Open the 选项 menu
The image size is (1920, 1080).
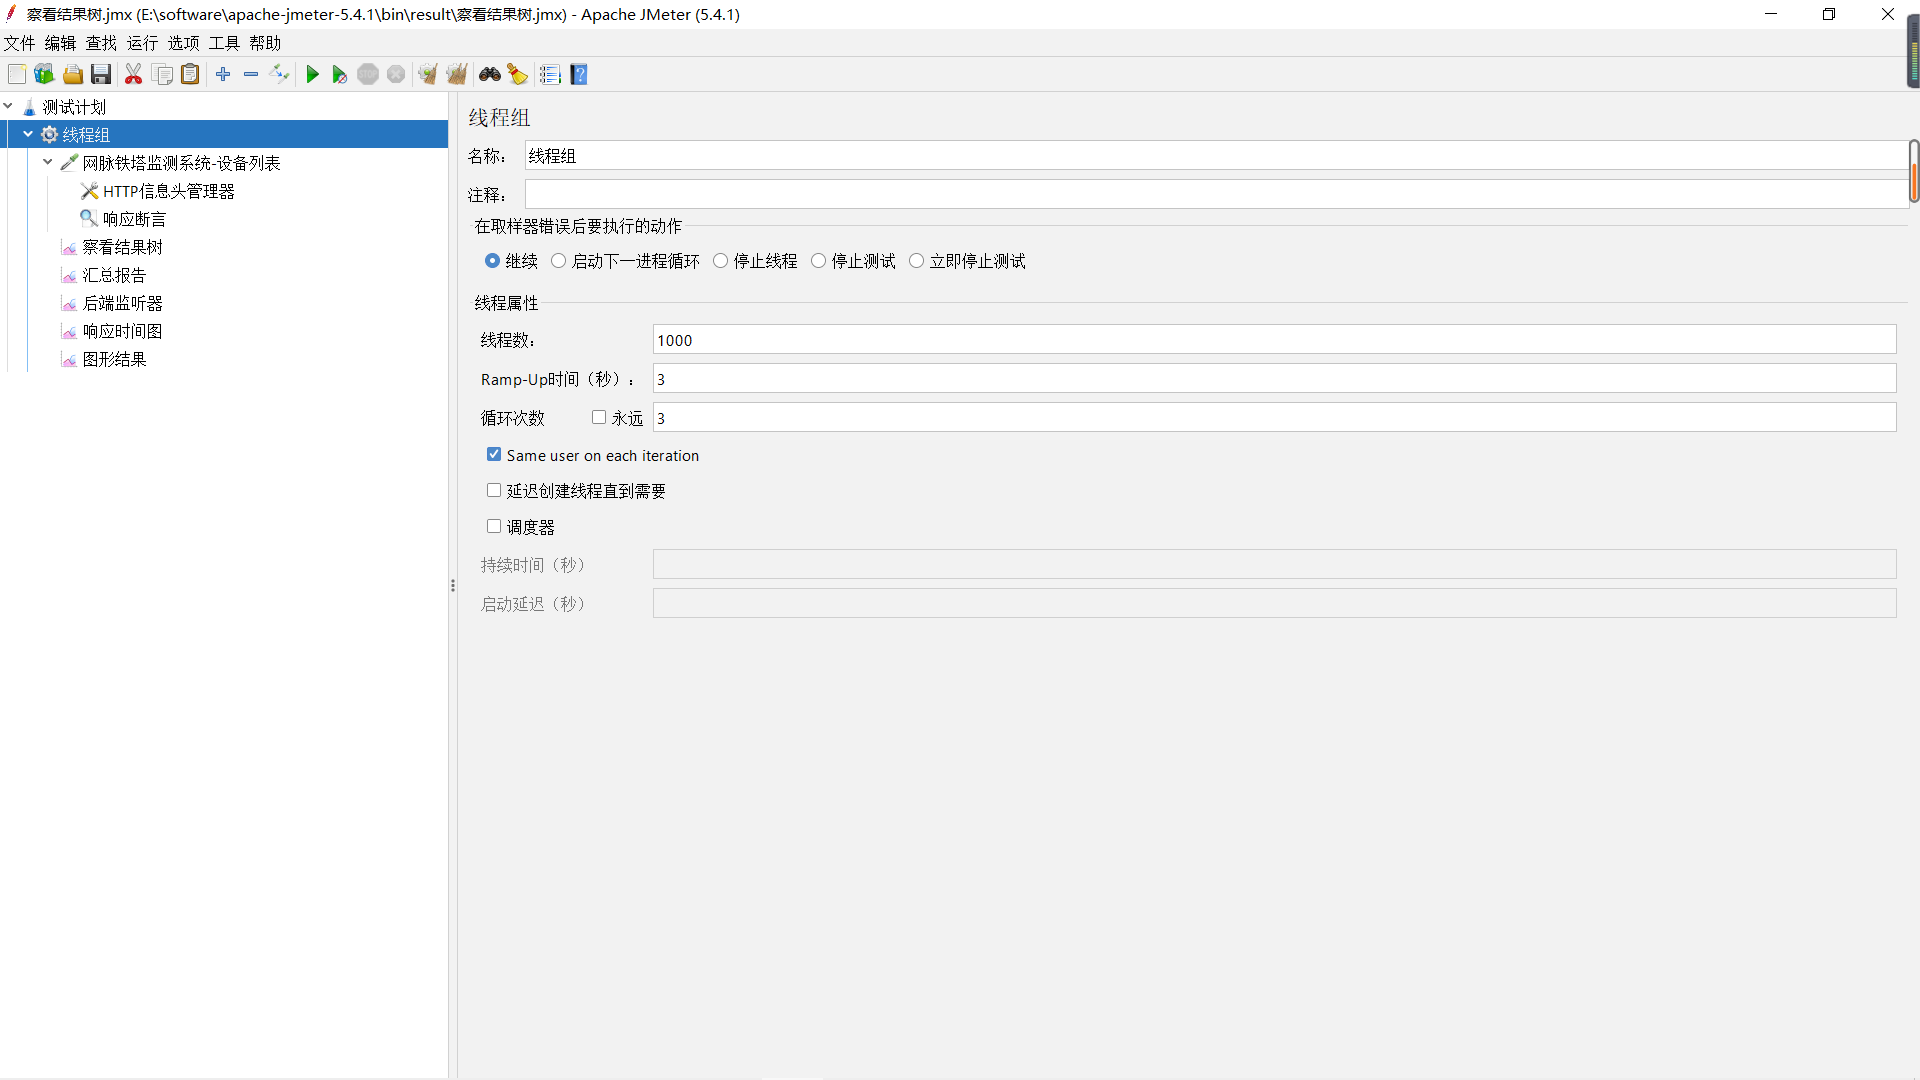pyautogui.click(x=183, y=43)
